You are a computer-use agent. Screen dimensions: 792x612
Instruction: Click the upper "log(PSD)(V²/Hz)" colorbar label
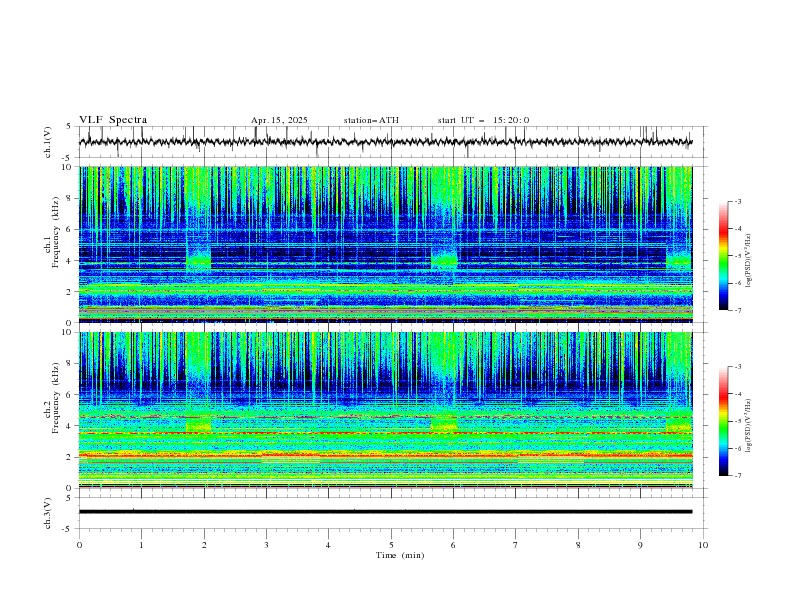click(749, 261)
